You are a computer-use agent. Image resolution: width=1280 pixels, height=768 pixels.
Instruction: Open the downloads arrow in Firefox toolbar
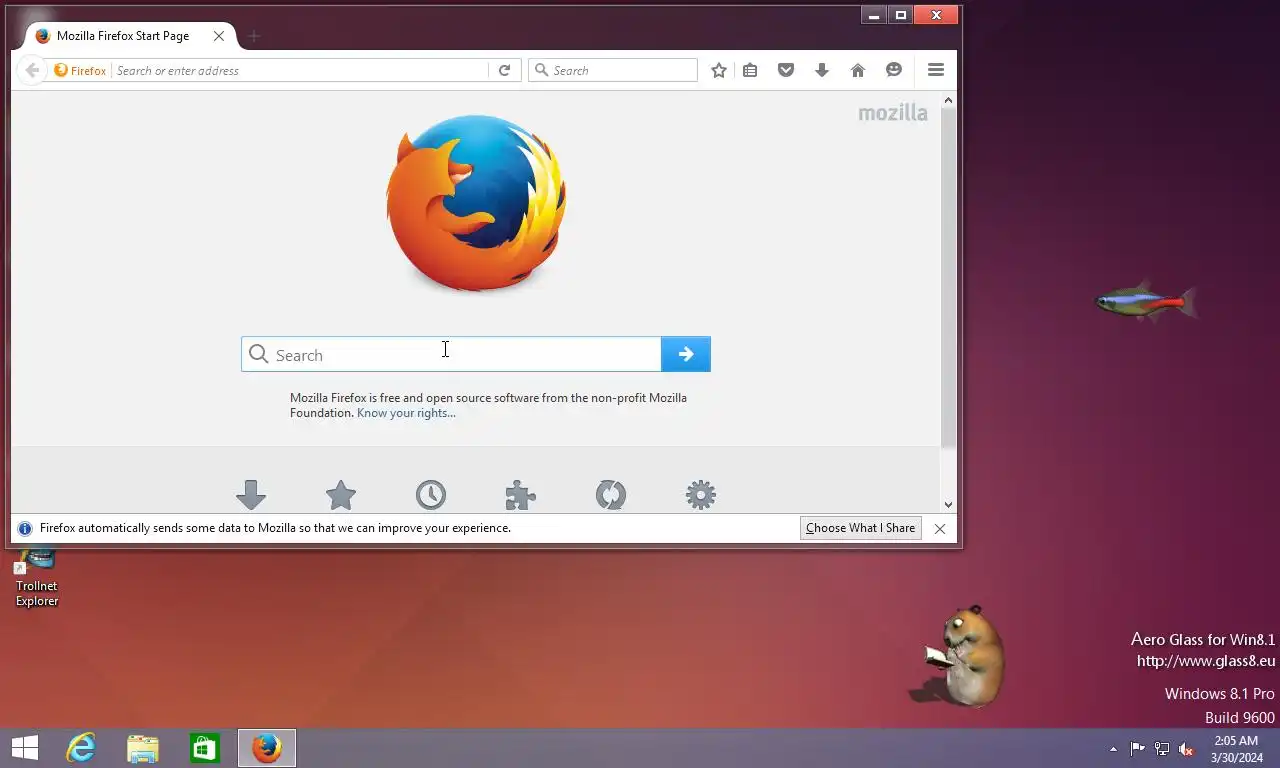pyautogui.click(x=822, y=70)
